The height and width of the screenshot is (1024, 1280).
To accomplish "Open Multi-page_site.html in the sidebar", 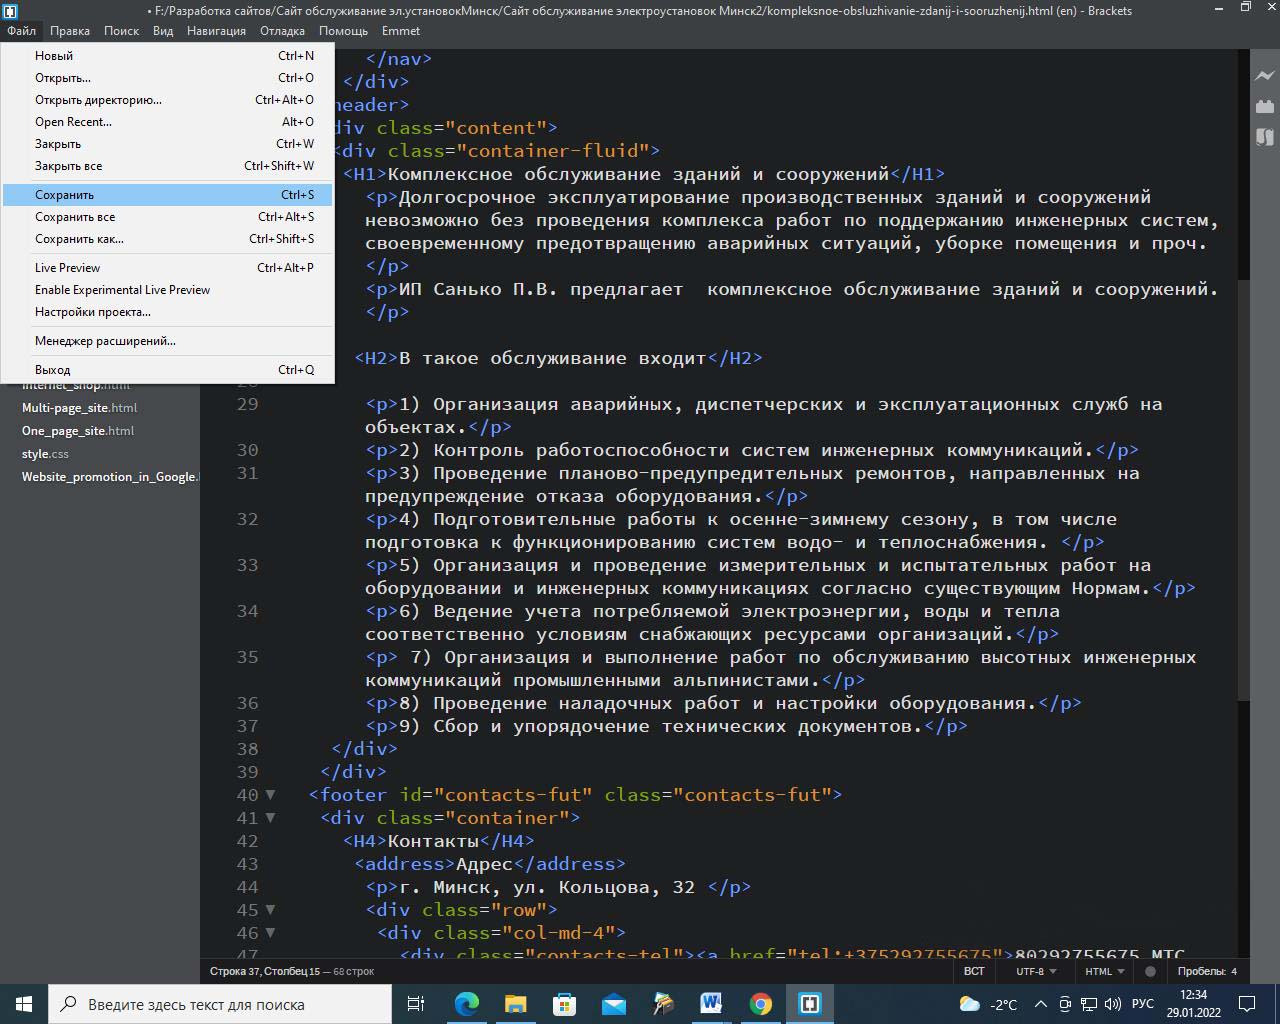I will [80, 408].
